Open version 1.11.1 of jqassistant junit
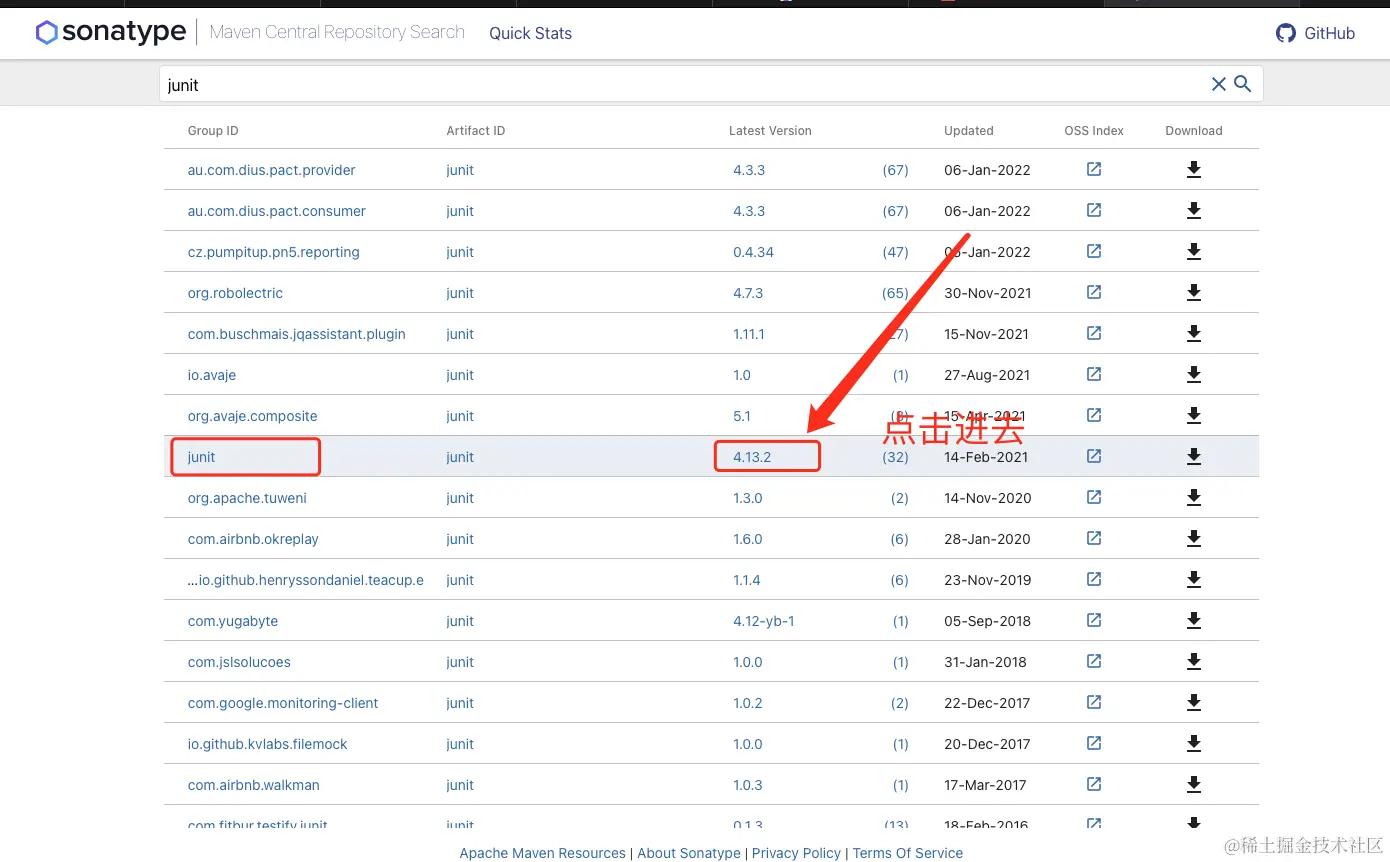Viewport: 1390px width, 862px height. pyautogui.click(x=749, y=334)
